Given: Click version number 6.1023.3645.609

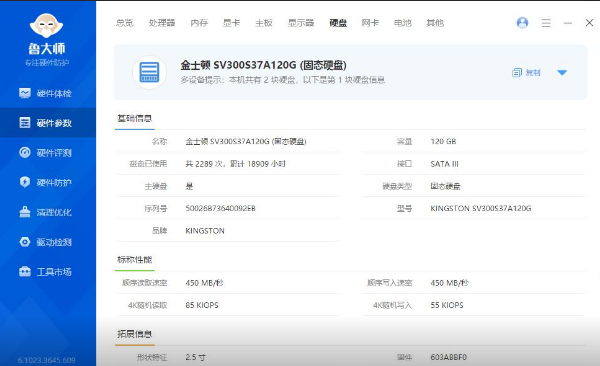Looking at the screenshot, I should [46, 360].
